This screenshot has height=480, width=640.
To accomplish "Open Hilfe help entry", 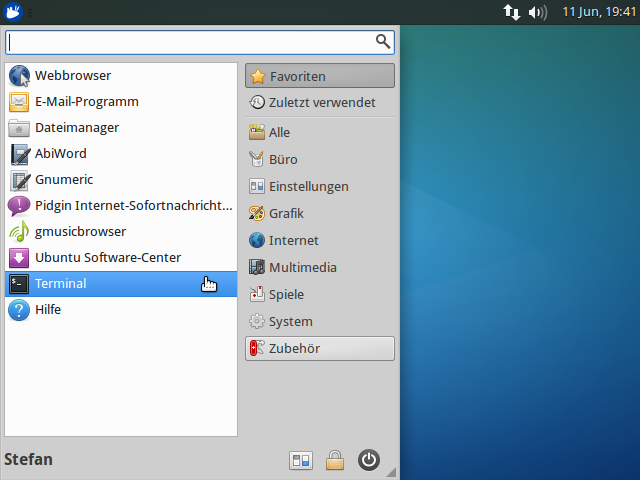I will click(48, 310).
